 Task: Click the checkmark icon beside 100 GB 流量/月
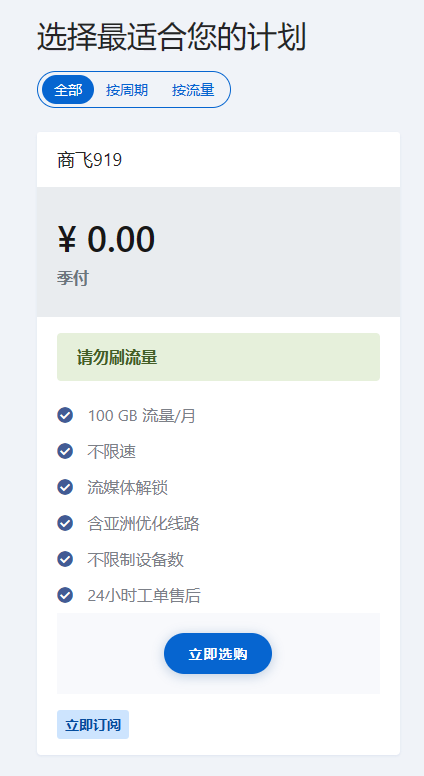coord(65,415)
